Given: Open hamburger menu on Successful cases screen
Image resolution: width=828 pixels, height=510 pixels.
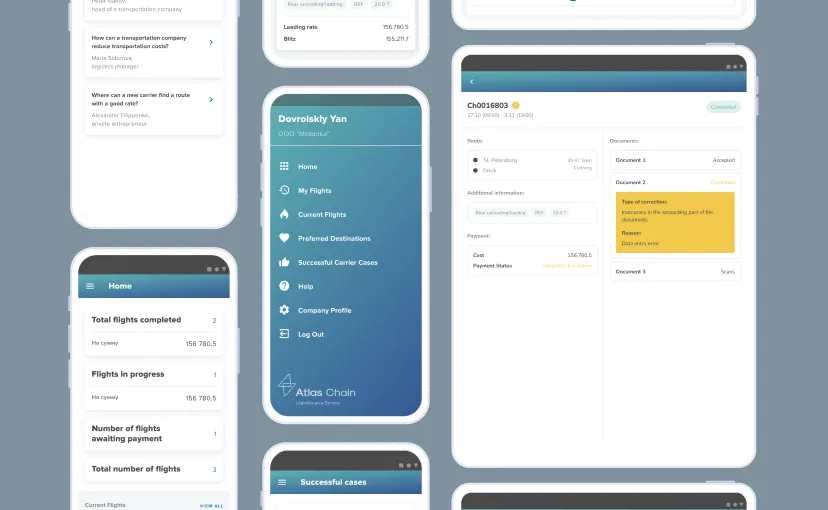Looking at the screenshot, I should coord(283,482).
